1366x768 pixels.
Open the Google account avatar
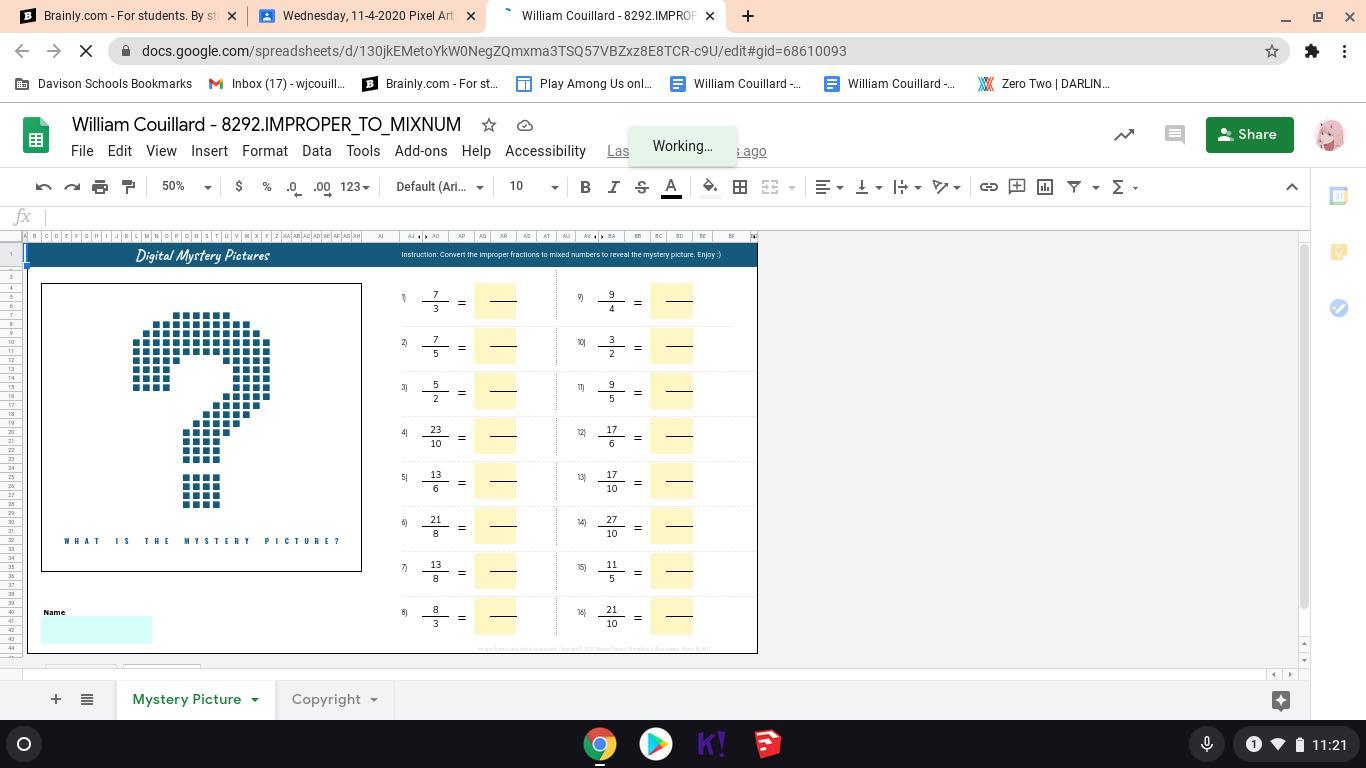coord(1329,135)
